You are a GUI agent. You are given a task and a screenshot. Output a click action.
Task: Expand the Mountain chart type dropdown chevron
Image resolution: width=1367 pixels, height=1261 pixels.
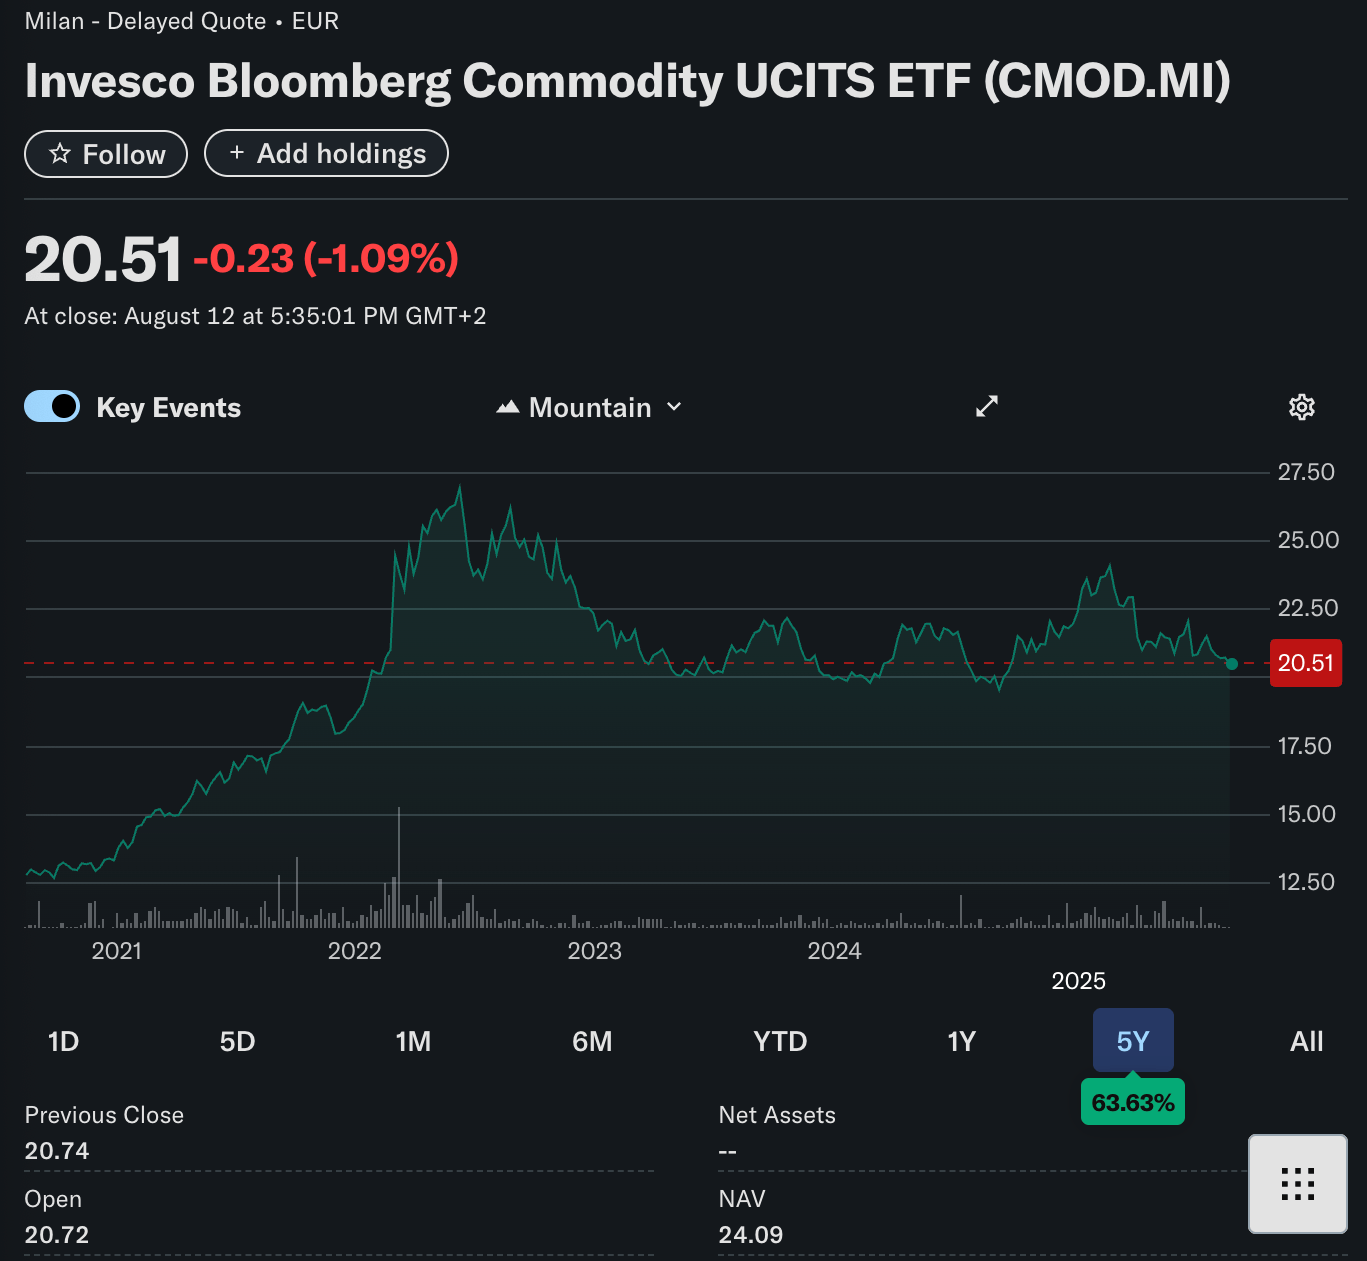674,407
